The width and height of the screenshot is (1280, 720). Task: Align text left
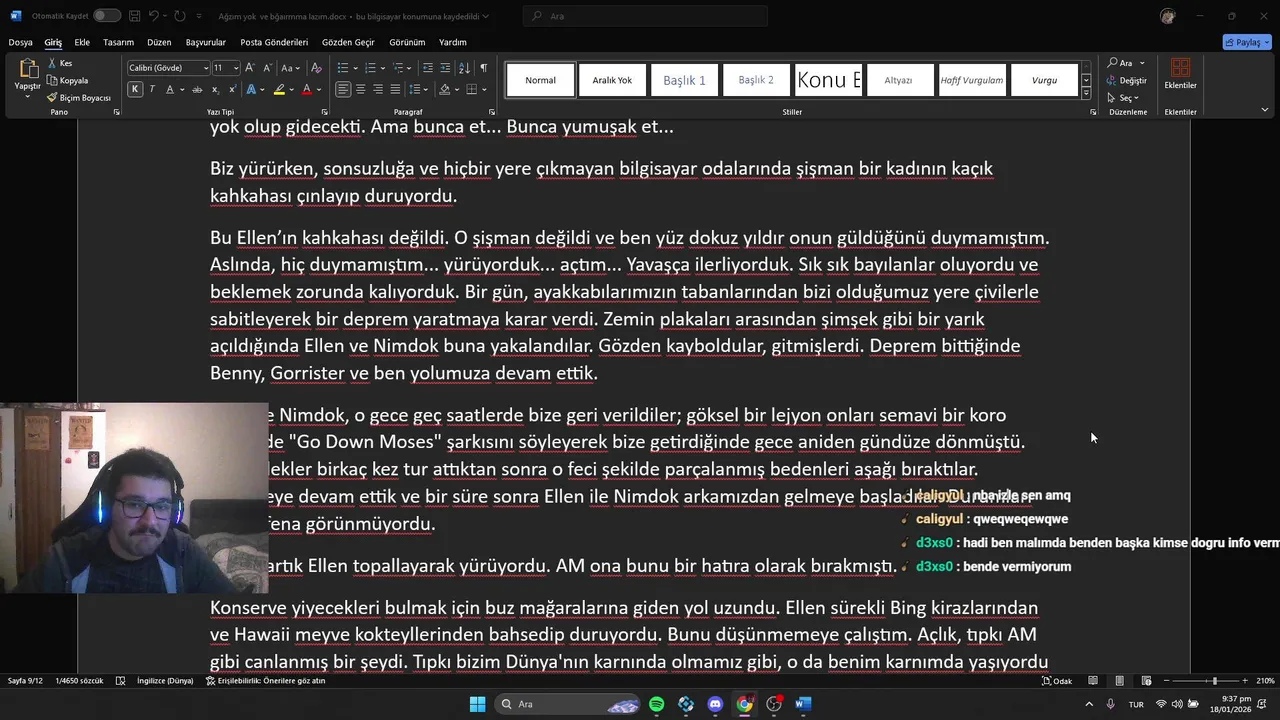coord(343,89)
